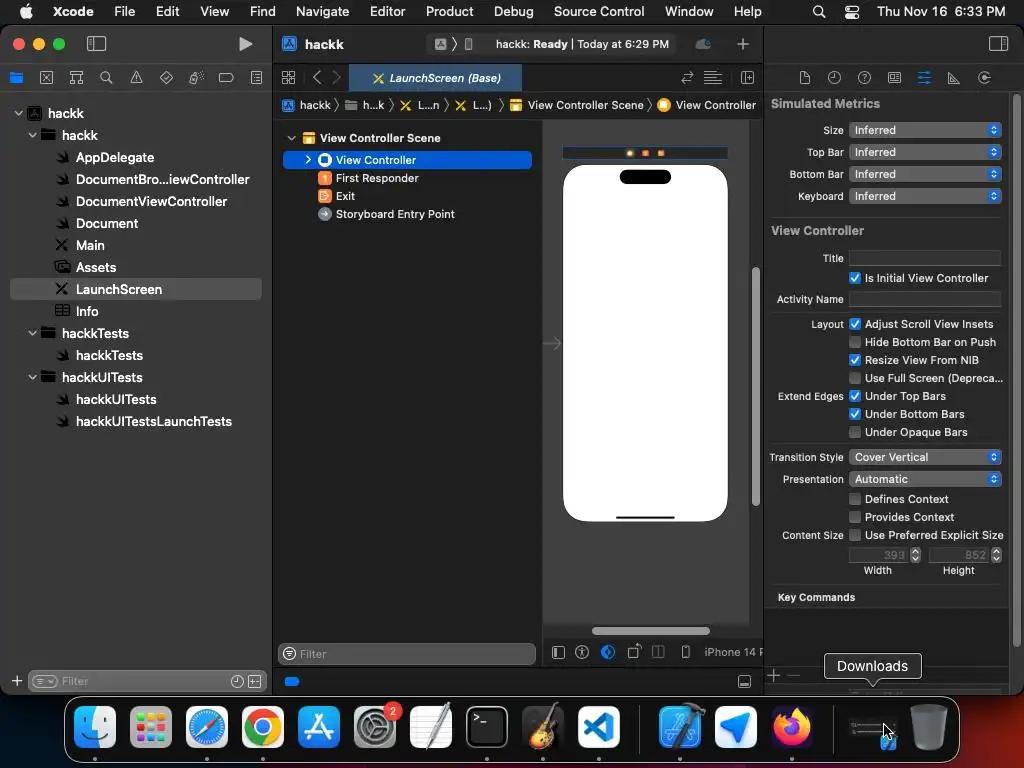This screenshot has width=1024, height=768.
Task: Disable Adjust Scroll View Insets
Action: (x=854, y=324)
